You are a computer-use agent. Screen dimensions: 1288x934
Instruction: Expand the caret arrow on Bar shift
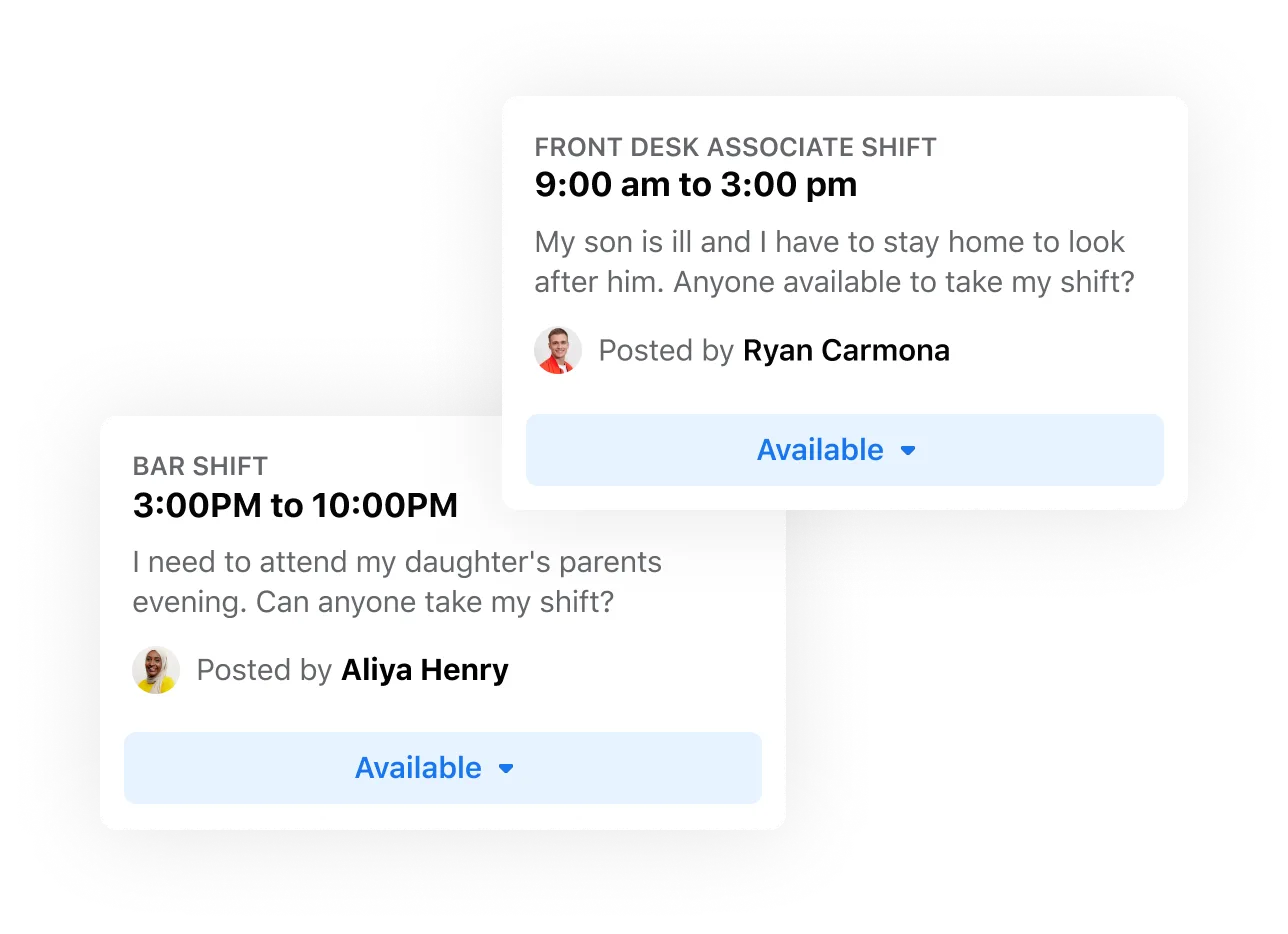tap(506, 769)
